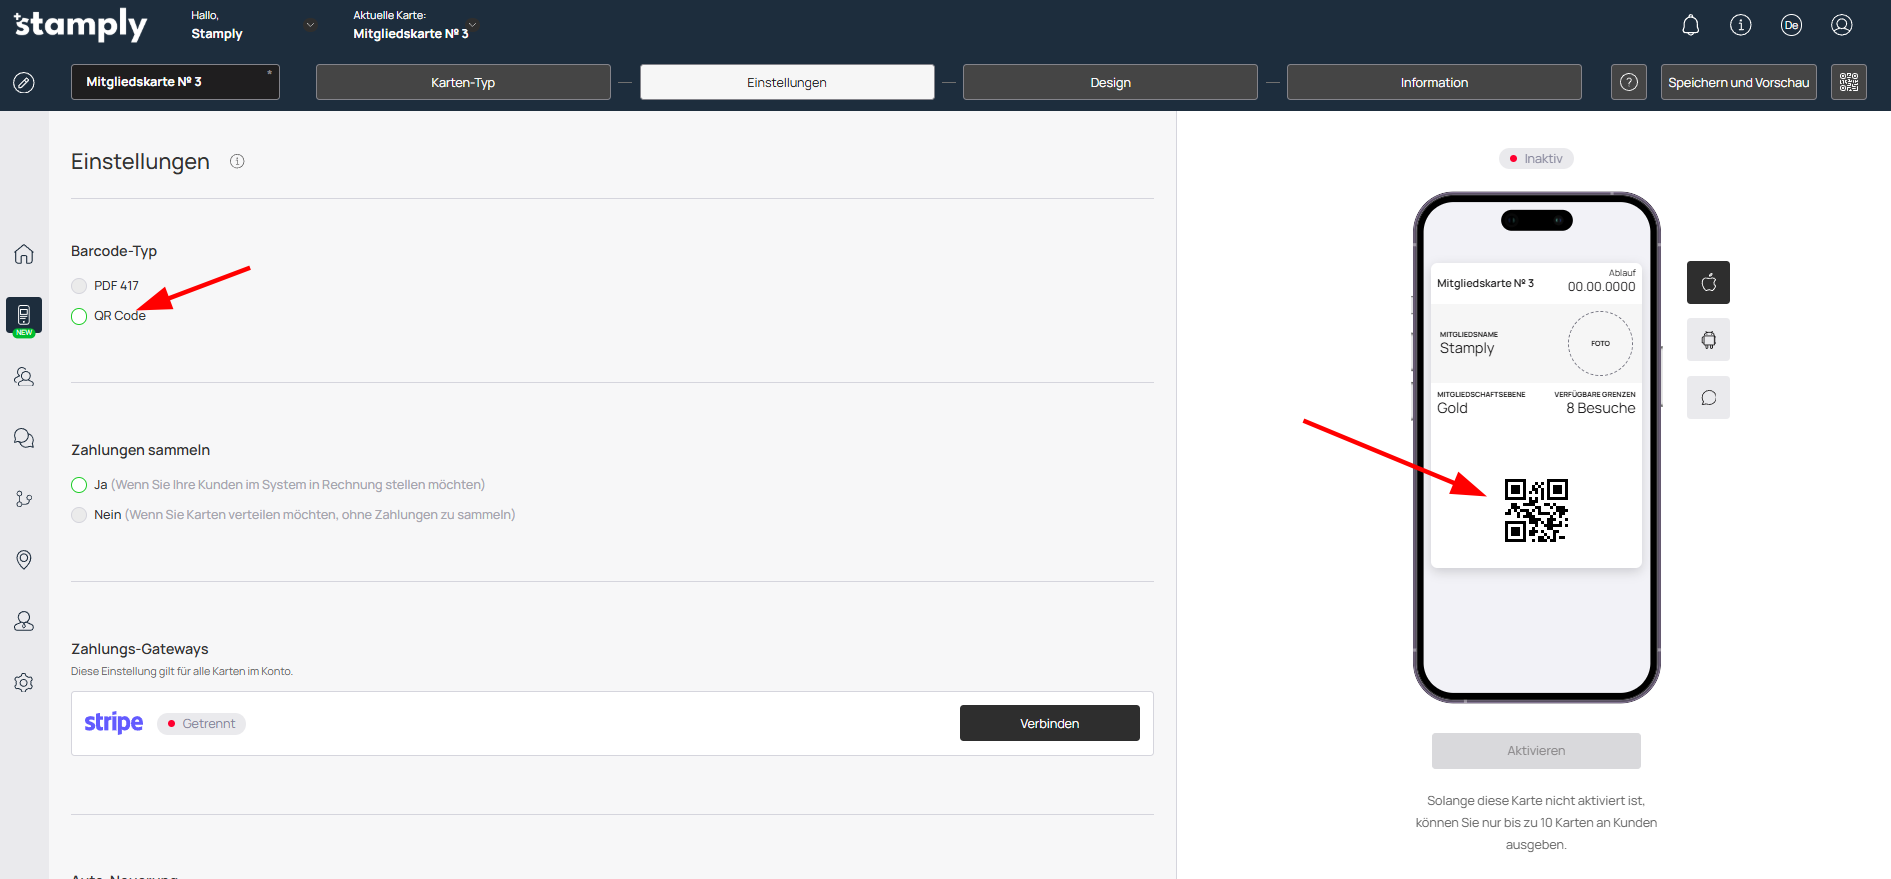Switch to the Karten-Typ tab
The width and height of the screenshot is (1891, 879).
click(x=462, y=82)
